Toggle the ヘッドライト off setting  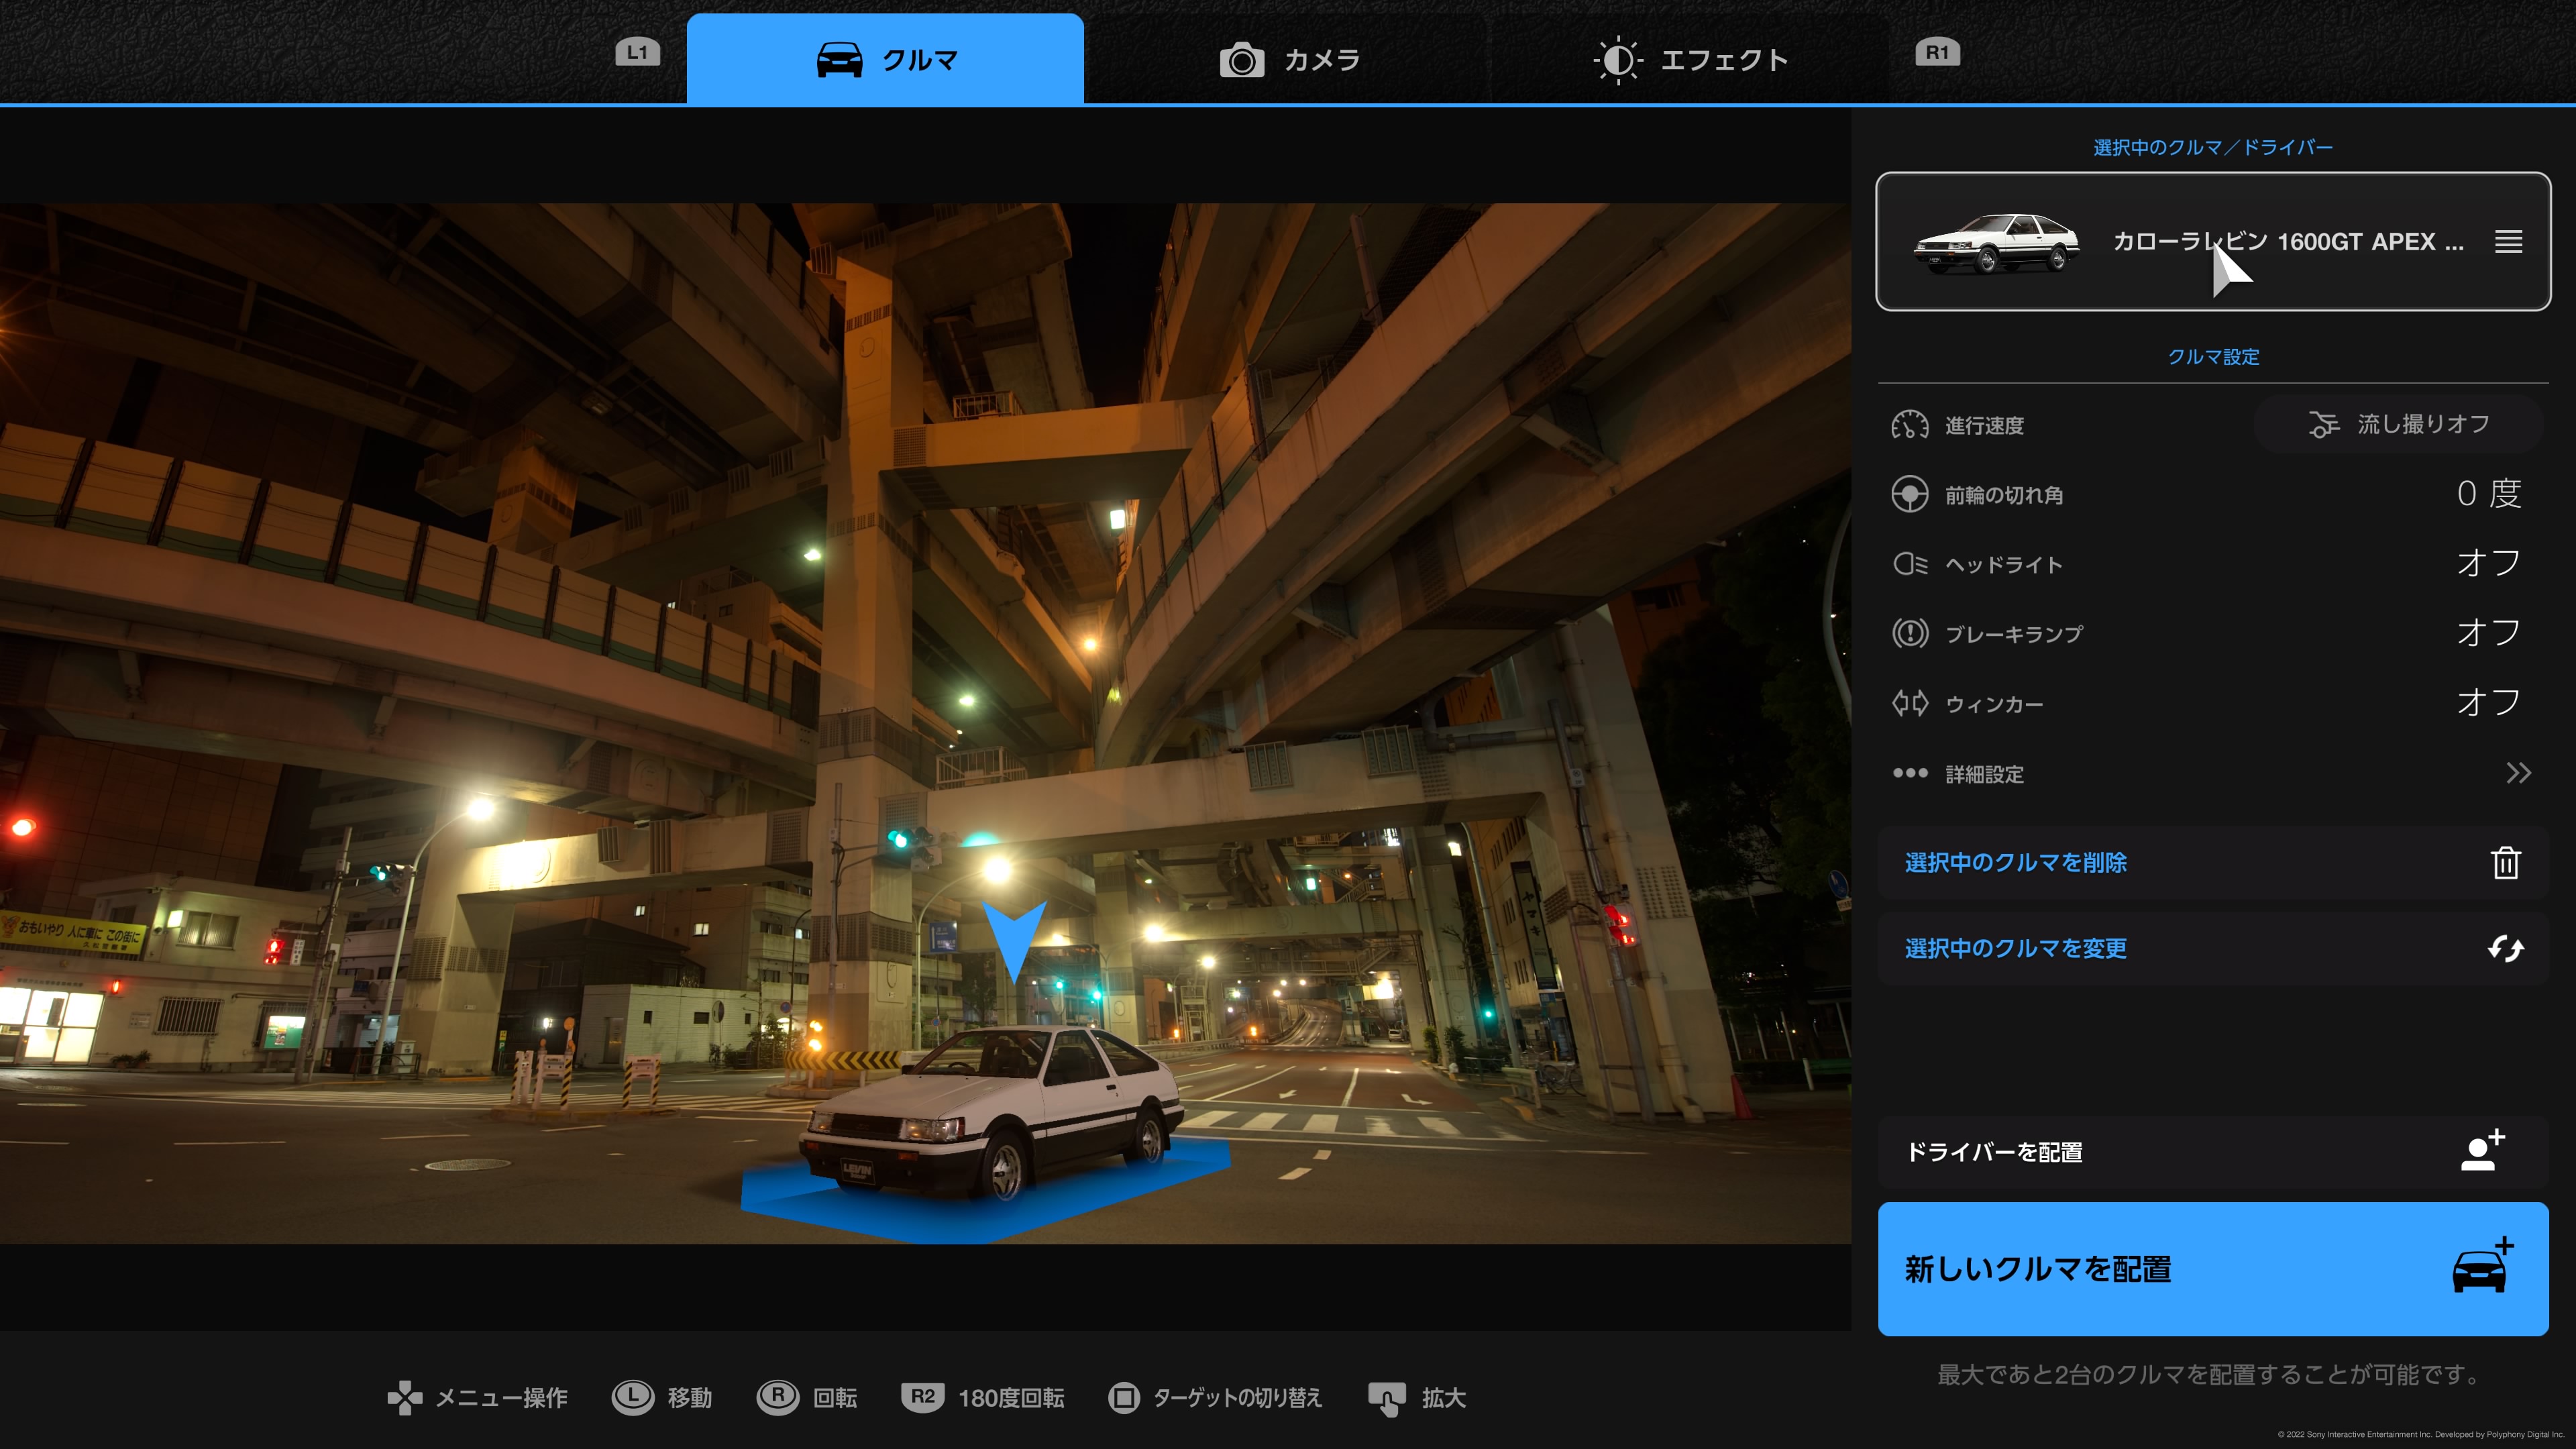2488,564
